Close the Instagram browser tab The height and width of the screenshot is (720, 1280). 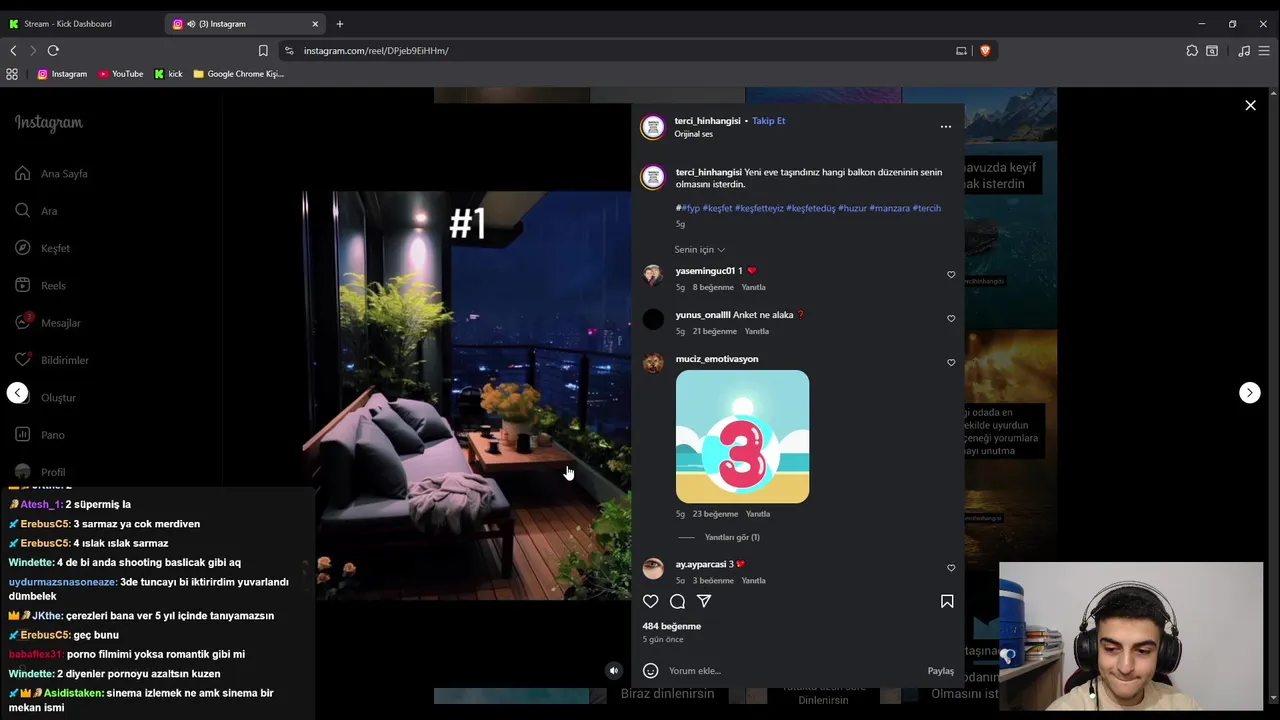pyautogui.click(x=316, y=24)
